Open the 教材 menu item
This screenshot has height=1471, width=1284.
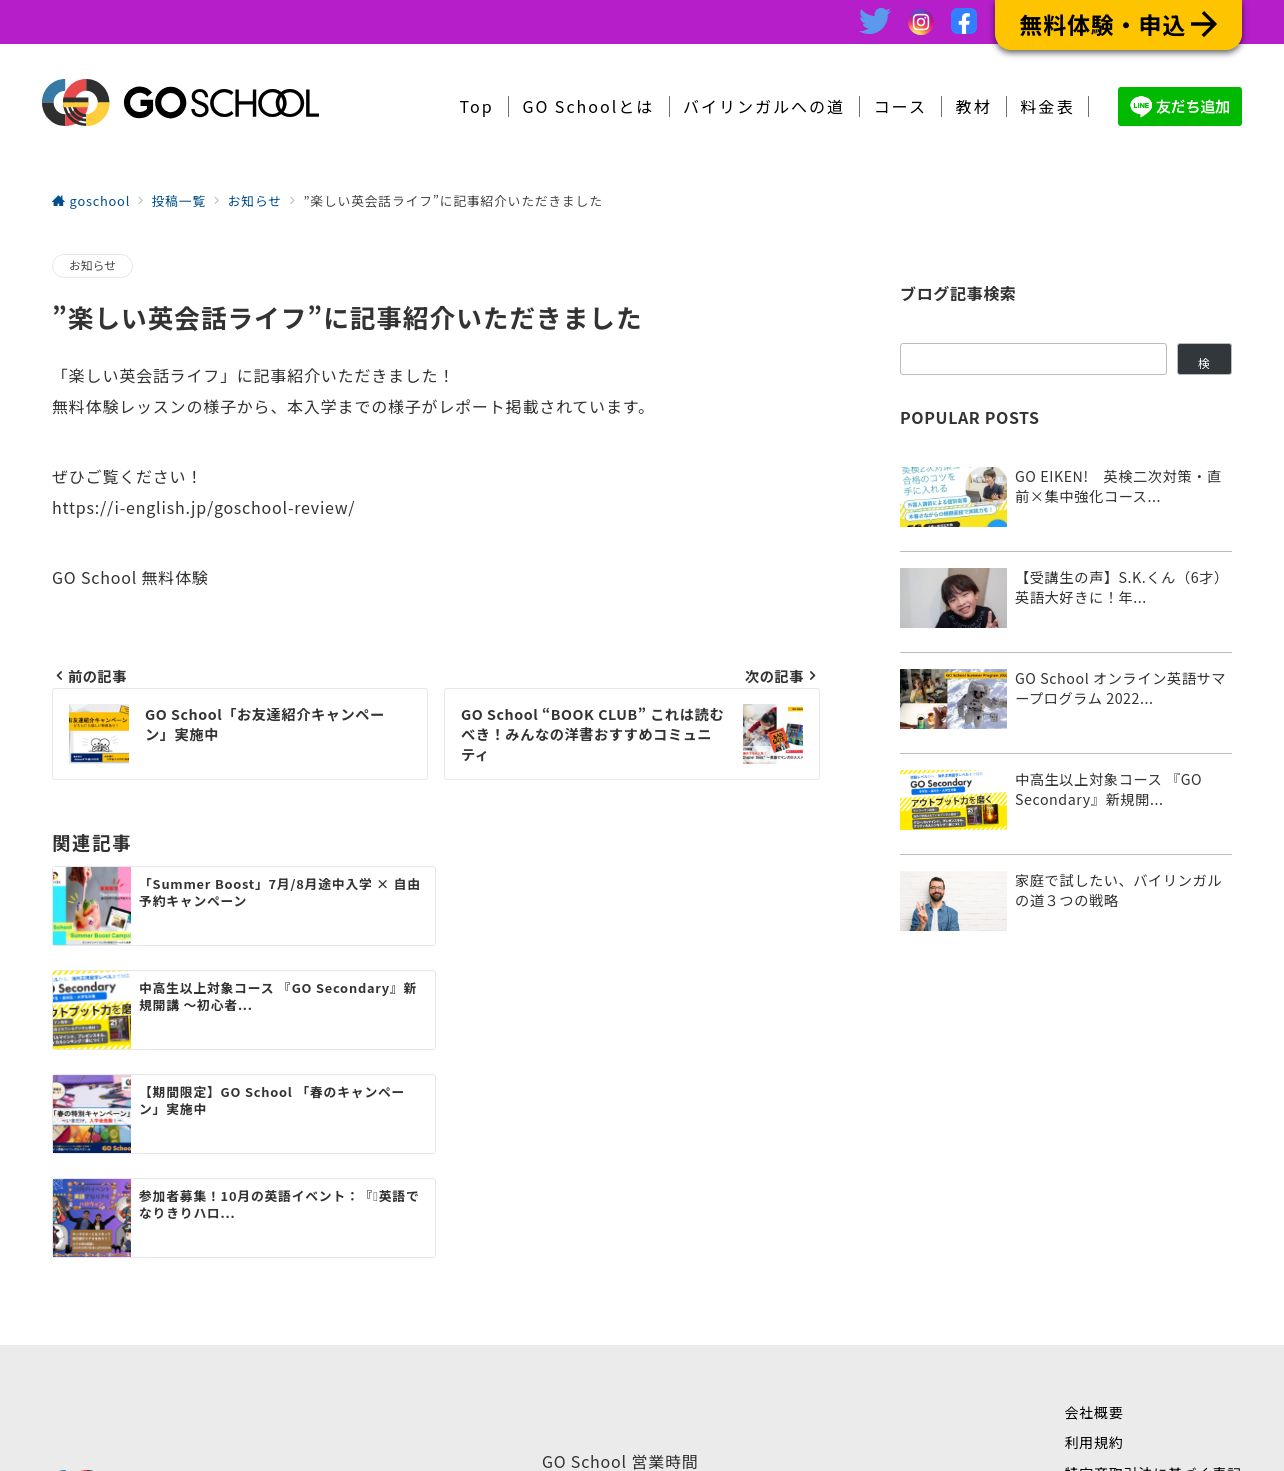pyautogui.click(x=973, y=107)
